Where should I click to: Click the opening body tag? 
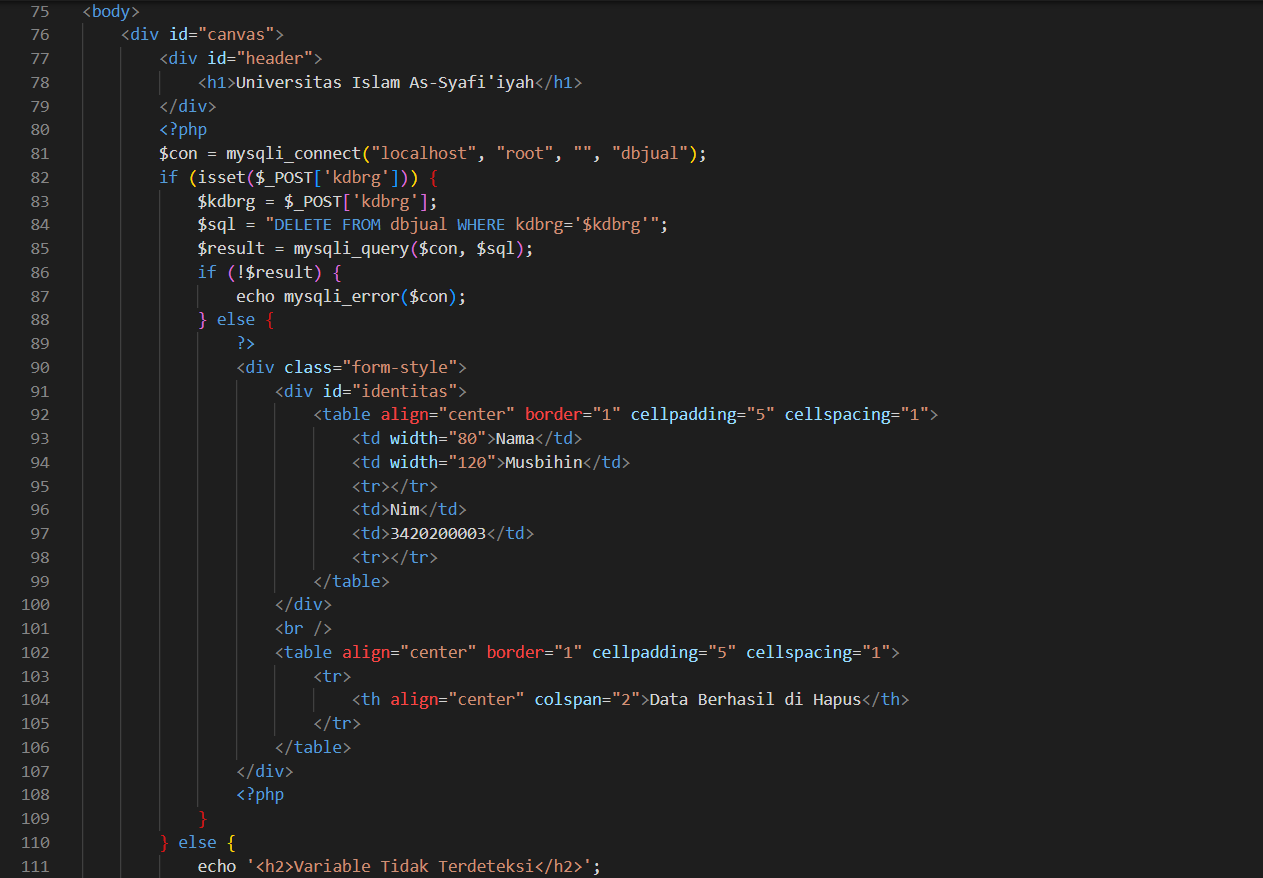(111, 11)
